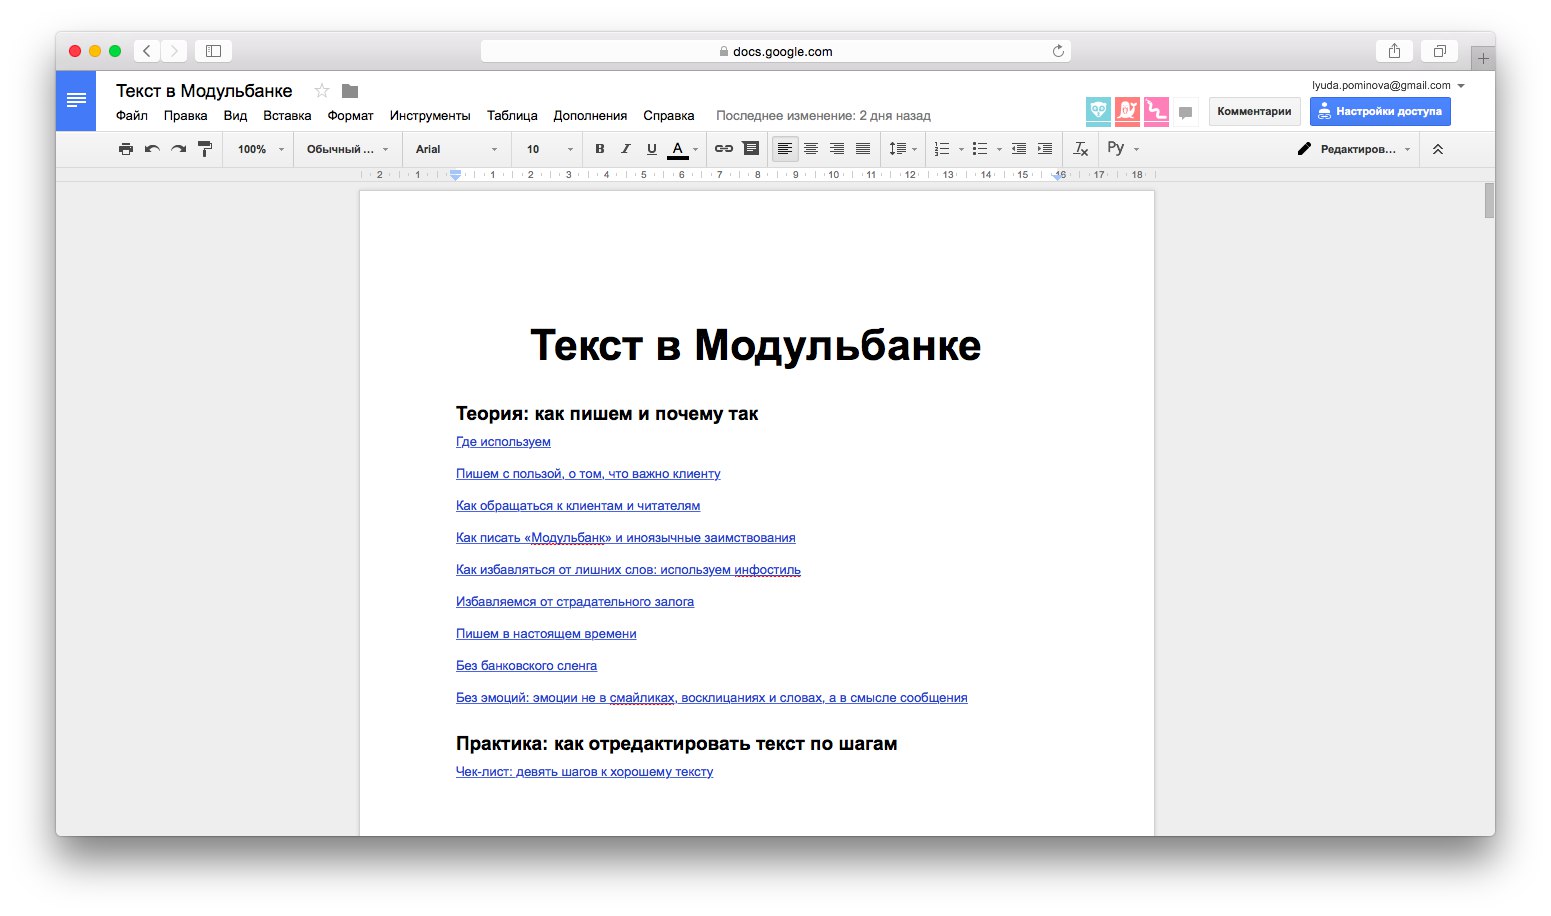Image resolution: width=1551 pixels, height=916 pixels.
Task: Open the line spacing dropdown
Action: point(903,149)
